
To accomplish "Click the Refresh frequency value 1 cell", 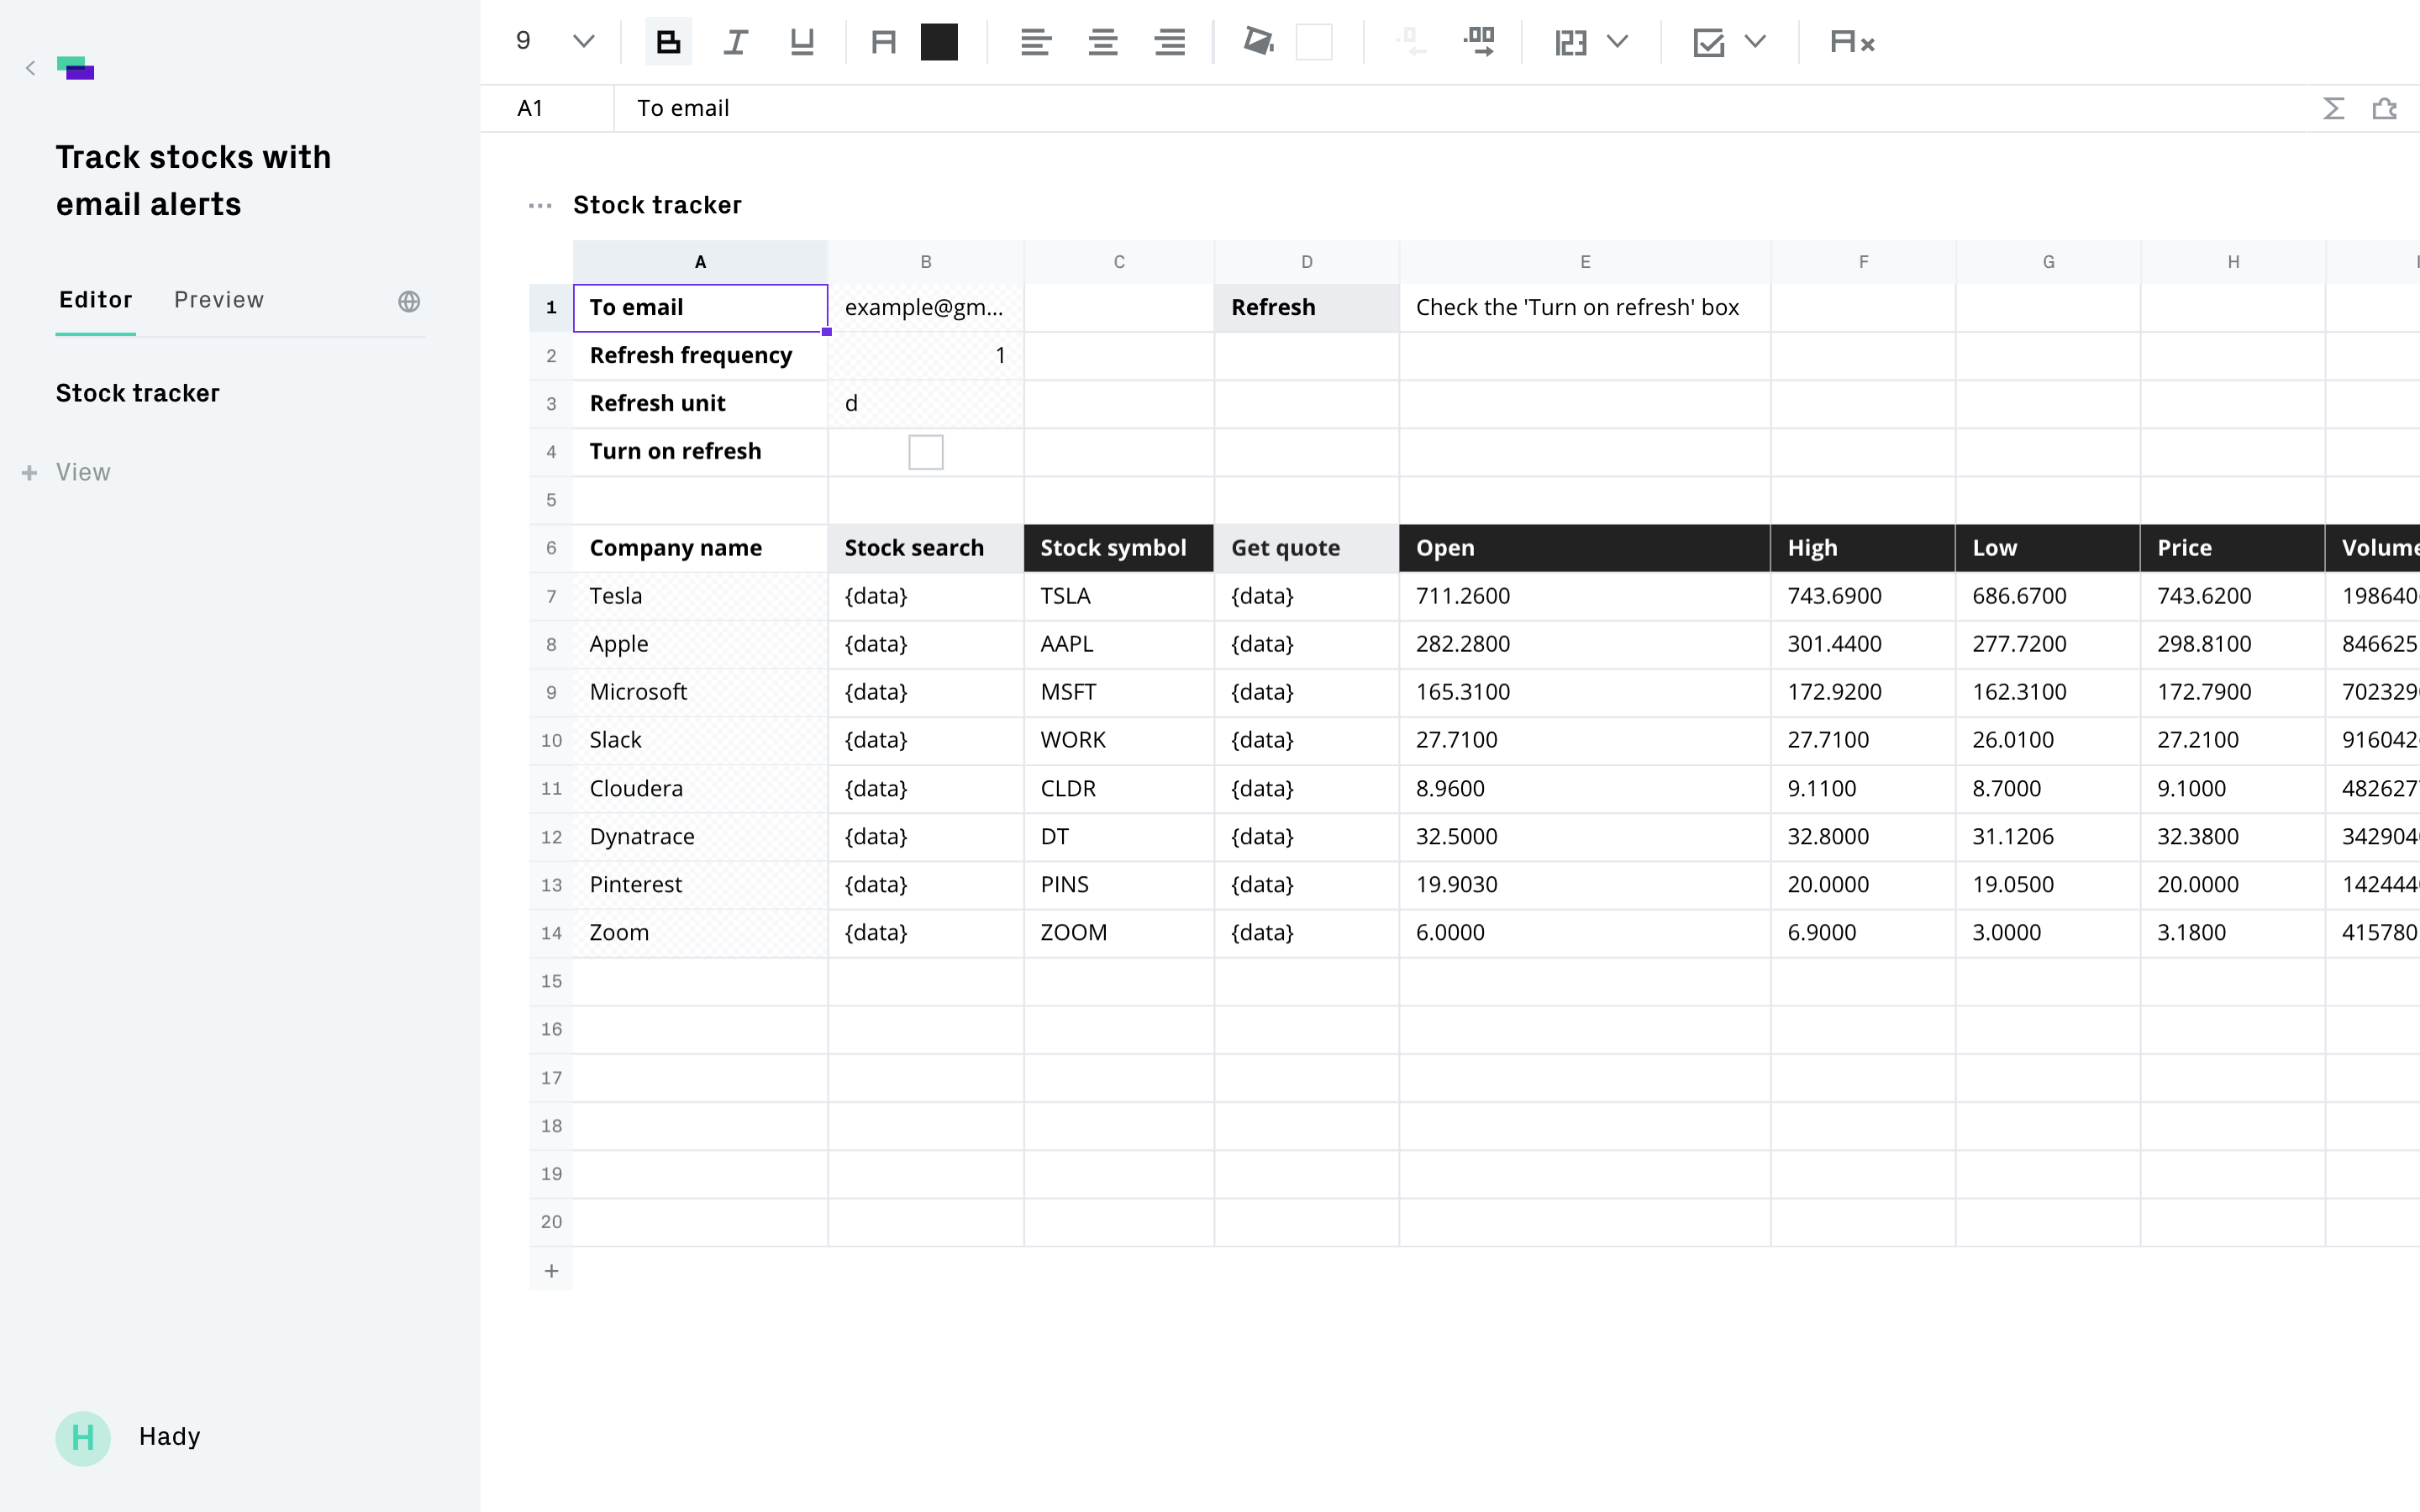I will [926, 356].
